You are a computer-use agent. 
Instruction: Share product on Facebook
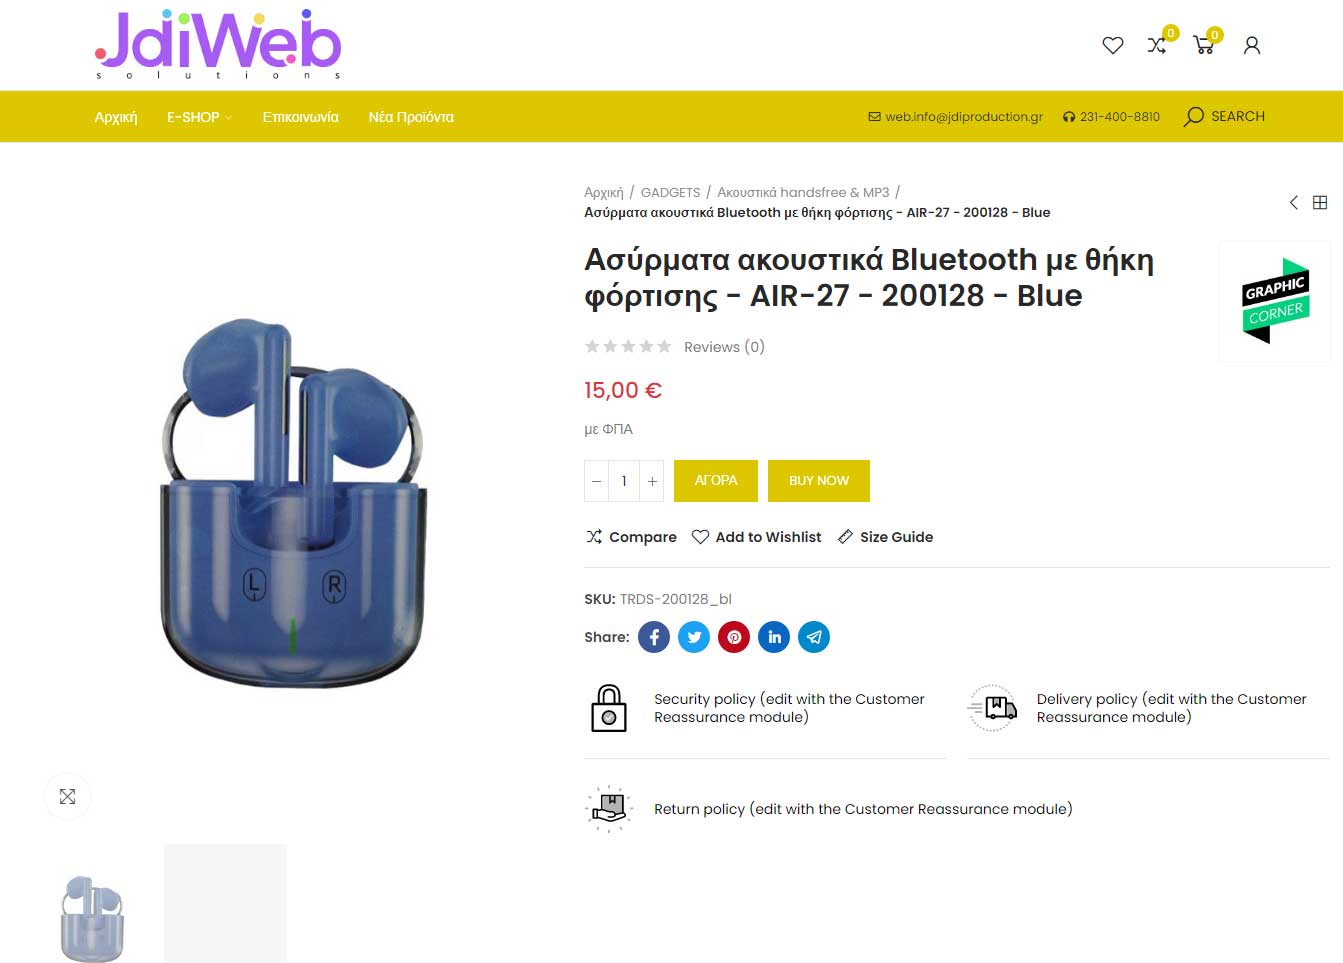point(654,637)
